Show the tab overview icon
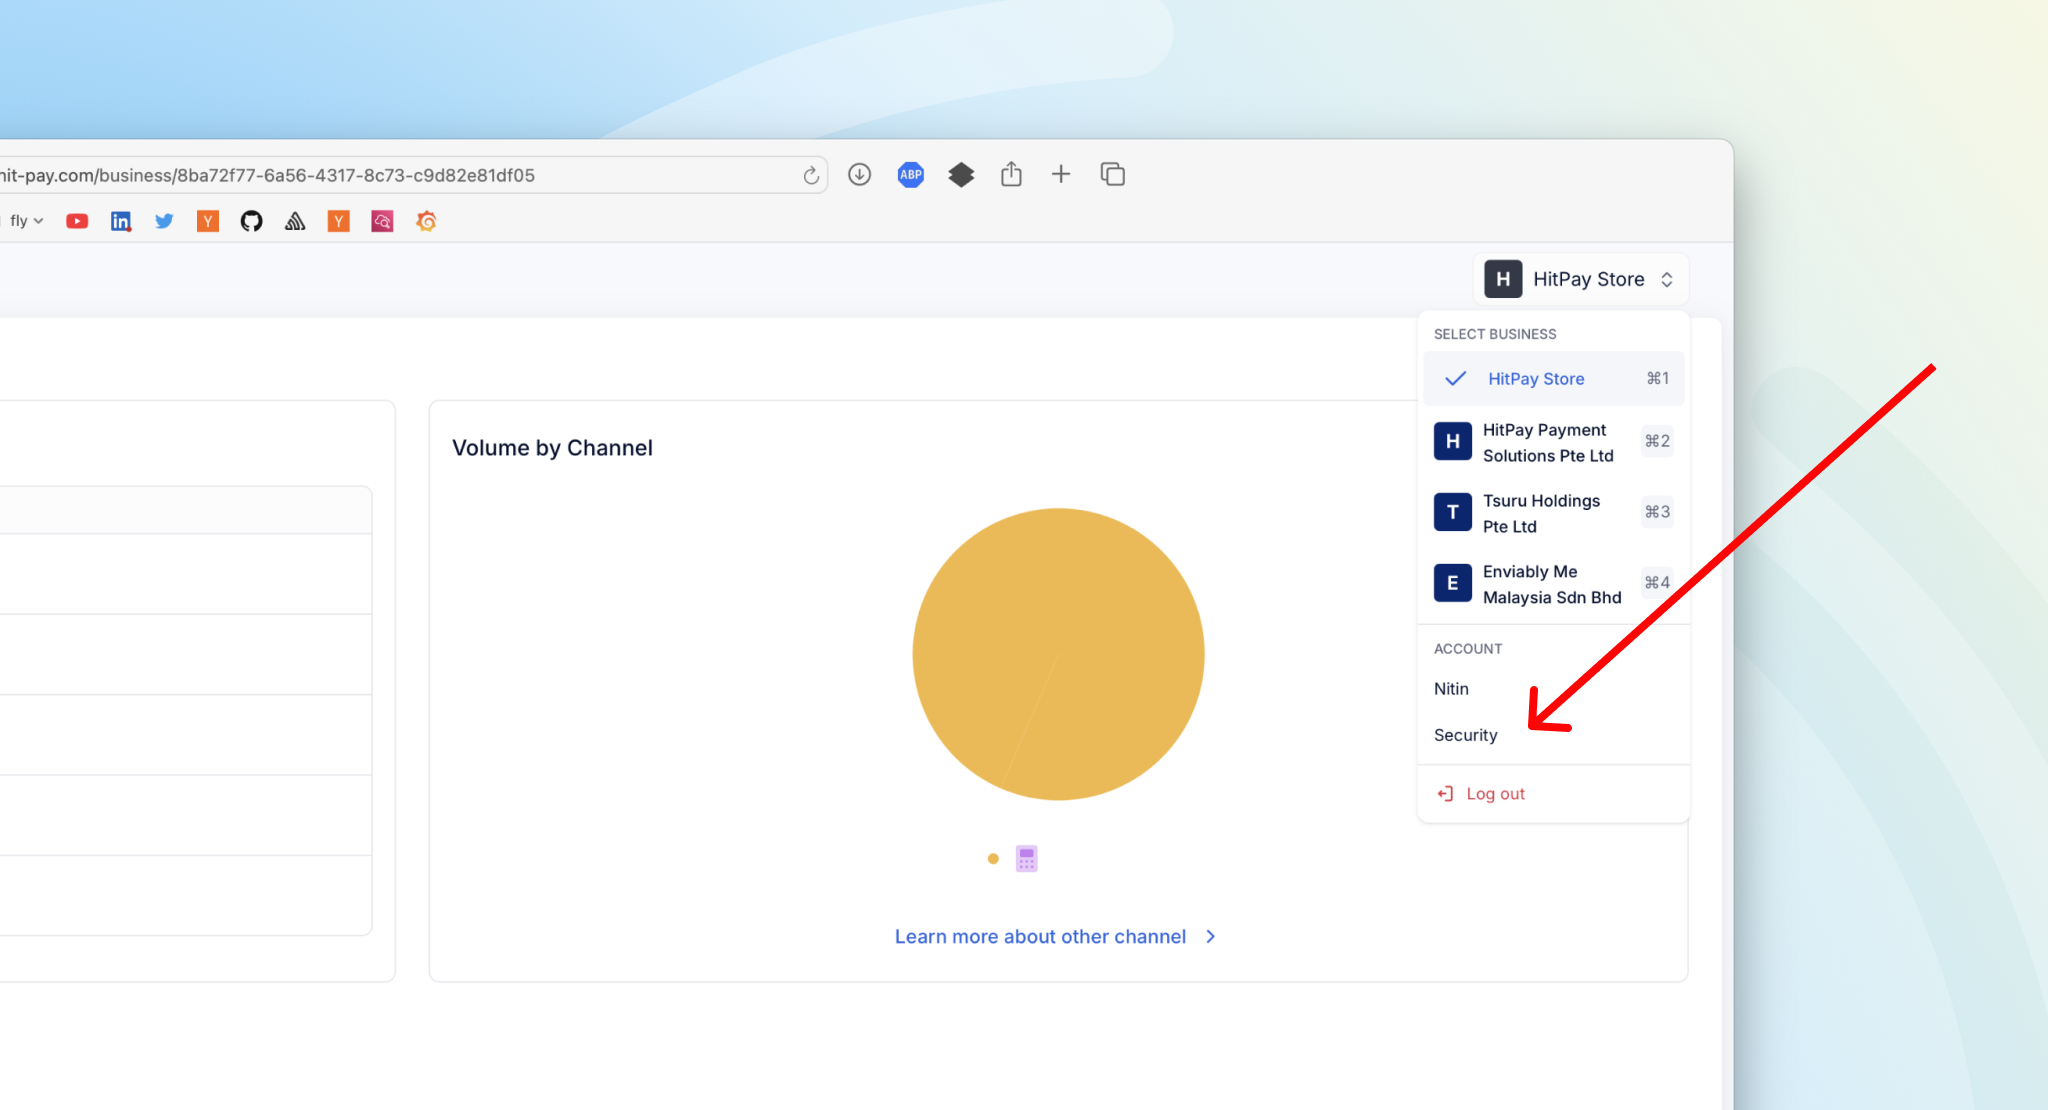Image resolution: width=2048 pixels, height=1110 pixels. pos(1112,174)
